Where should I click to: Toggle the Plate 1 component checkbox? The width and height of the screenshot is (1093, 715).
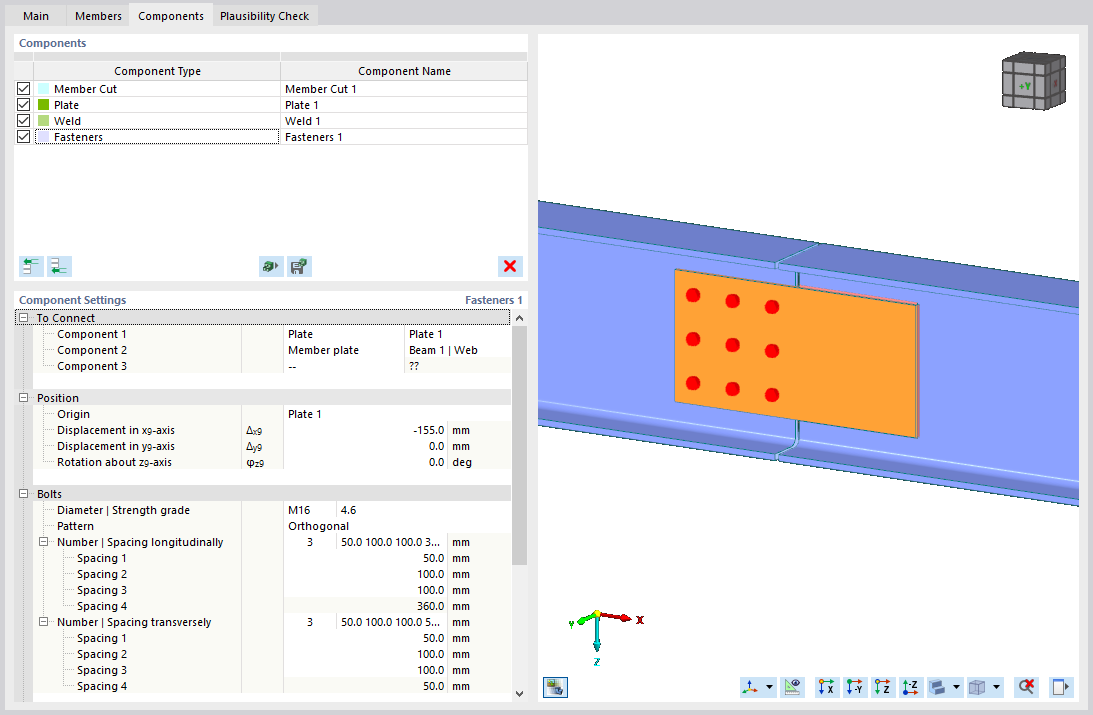[22, 104]
